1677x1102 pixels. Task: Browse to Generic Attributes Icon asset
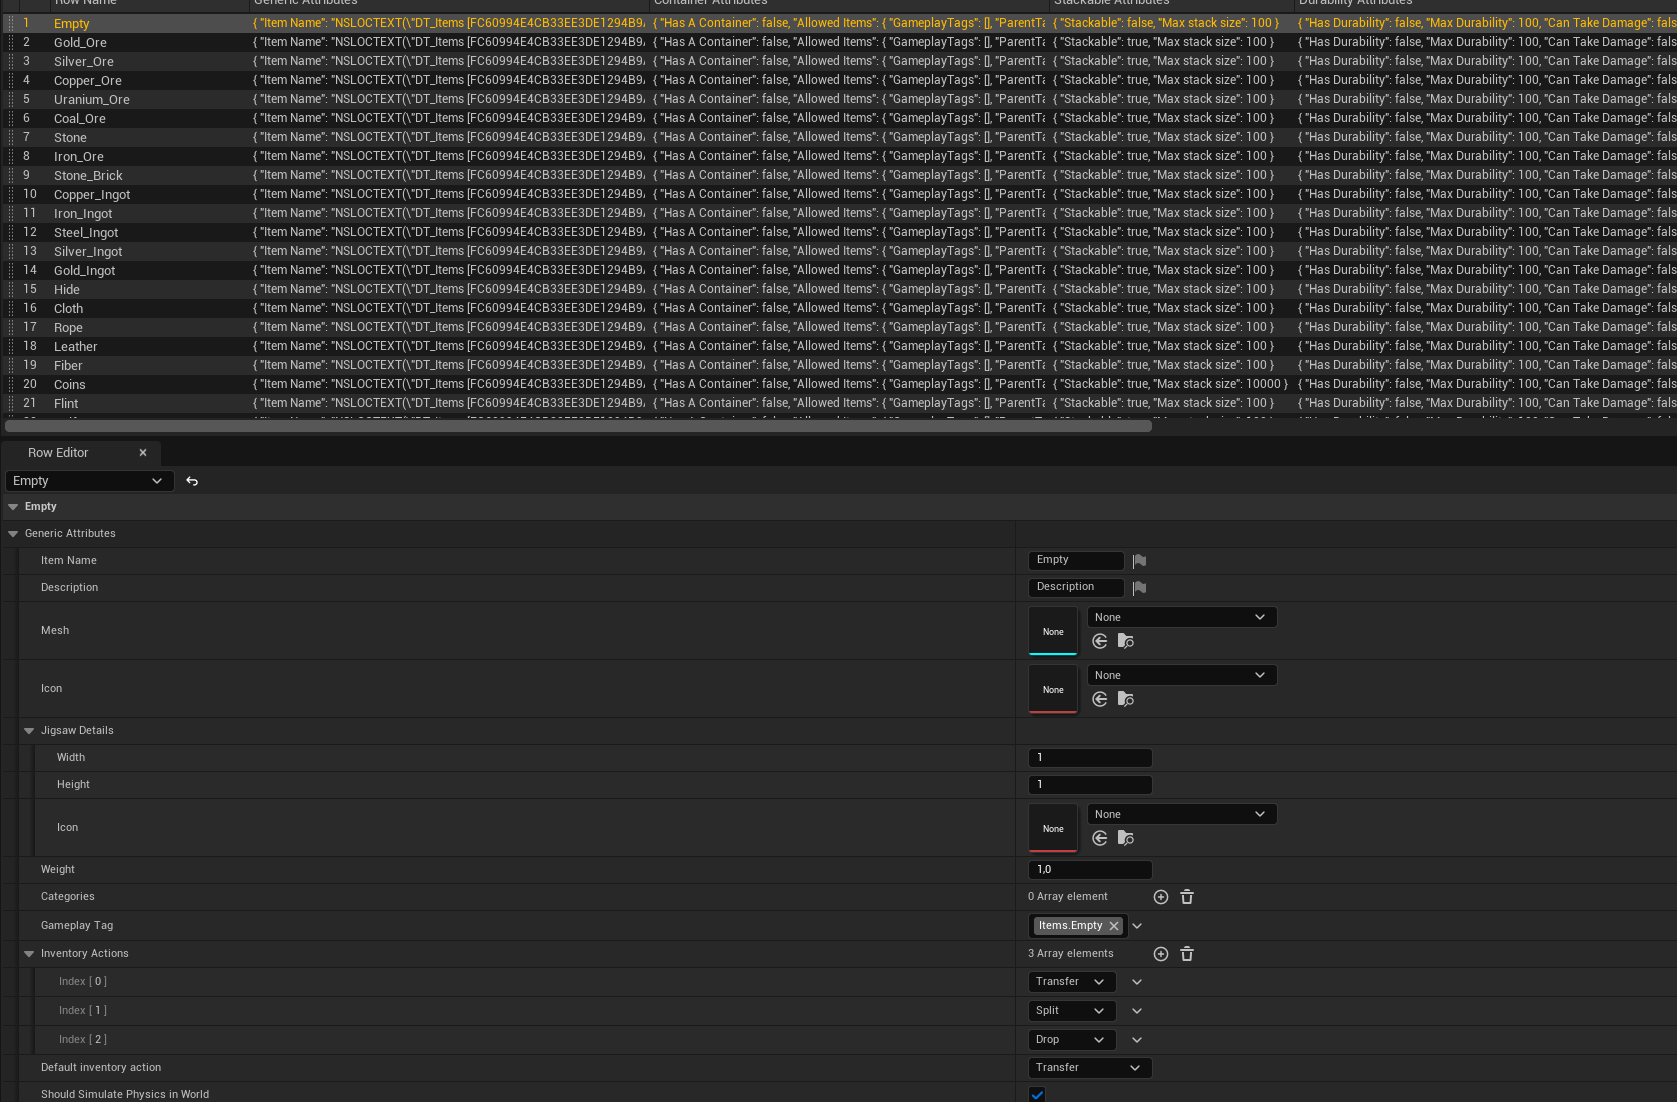1126,699
